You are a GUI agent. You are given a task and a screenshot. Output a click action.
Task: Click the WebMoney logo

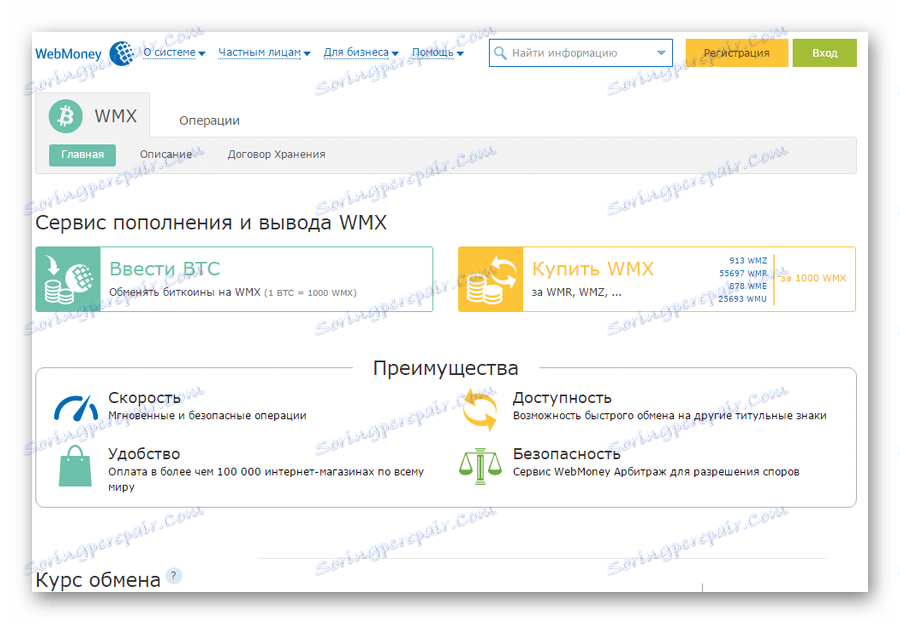pyautogui.click(x=84, y=53)
